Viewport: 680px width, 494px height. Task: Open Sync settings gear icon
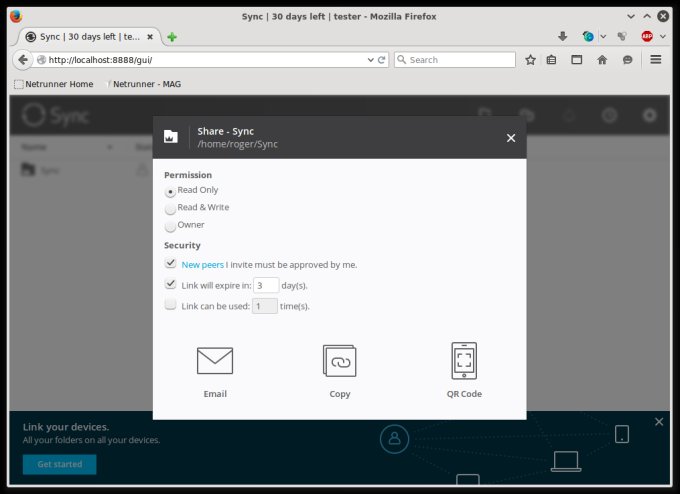(649, 115)
